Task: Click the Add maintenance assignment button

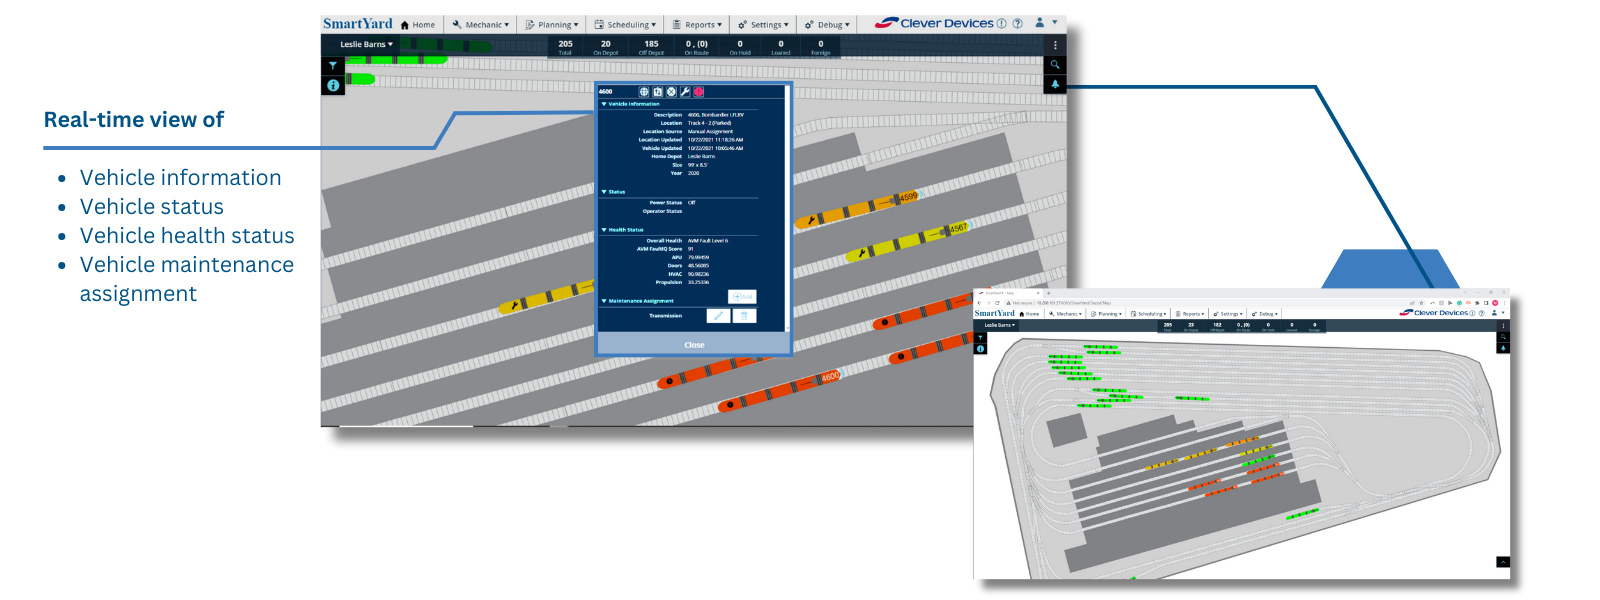Action: click(x=742, y=296)
